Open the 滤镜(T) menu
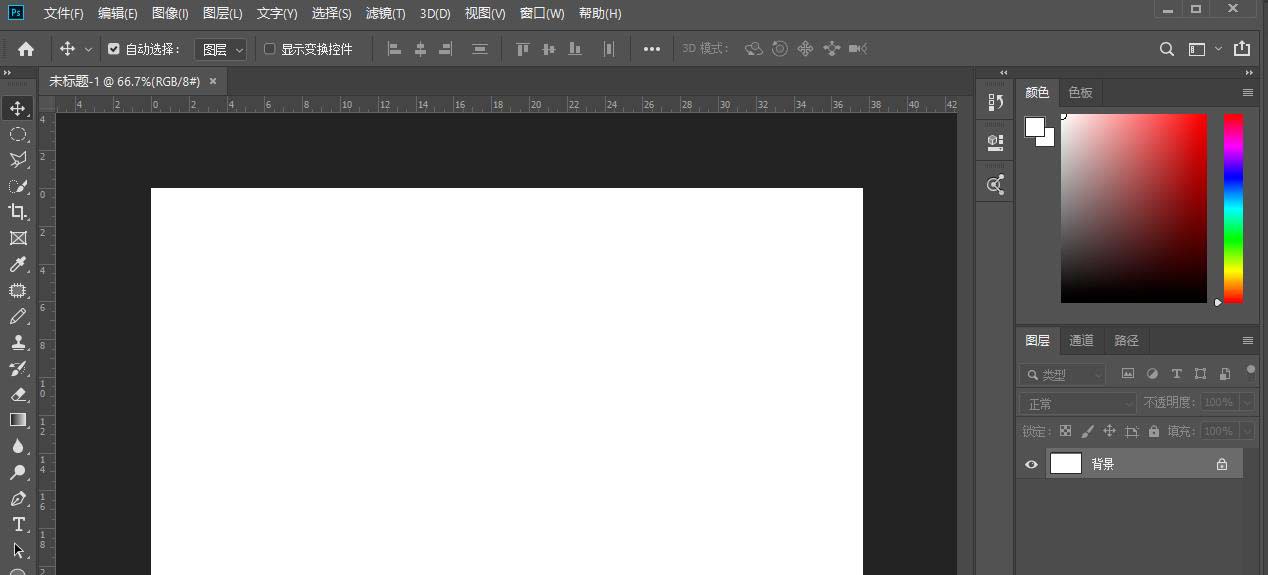Viewport: 1268px width, 575px height. [x=385, y=13]
